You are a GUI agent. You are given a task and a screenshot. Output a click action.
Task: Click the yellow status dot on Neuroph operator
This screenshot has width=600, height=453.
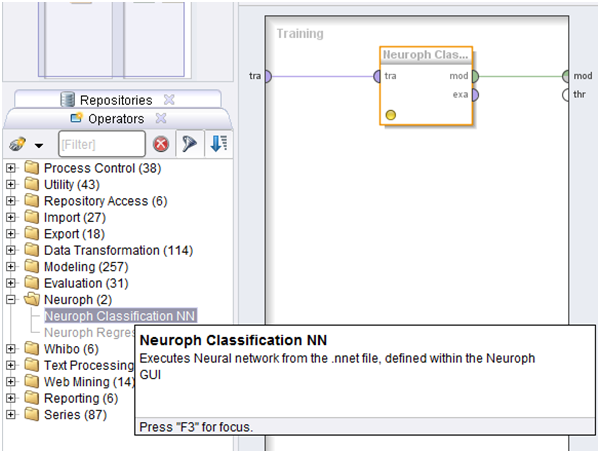(x=390, y=114)
